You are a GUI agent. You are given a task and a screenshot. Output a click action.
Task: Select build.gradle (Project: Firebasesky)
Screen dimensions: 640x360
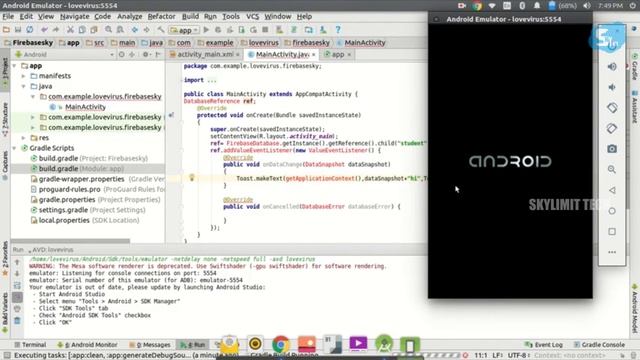coord(93,158)
